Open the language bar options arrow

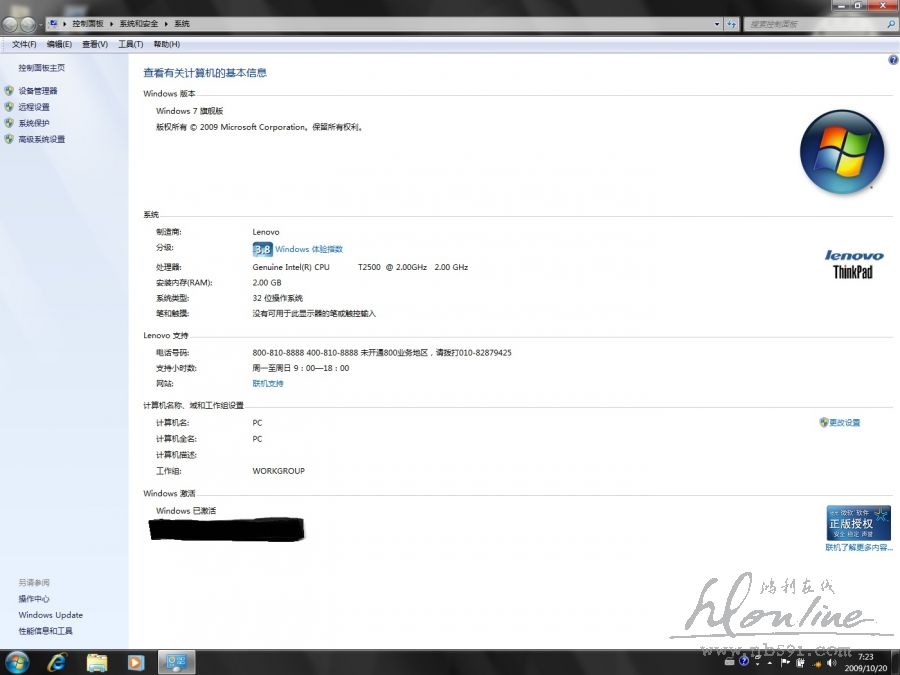758,664
